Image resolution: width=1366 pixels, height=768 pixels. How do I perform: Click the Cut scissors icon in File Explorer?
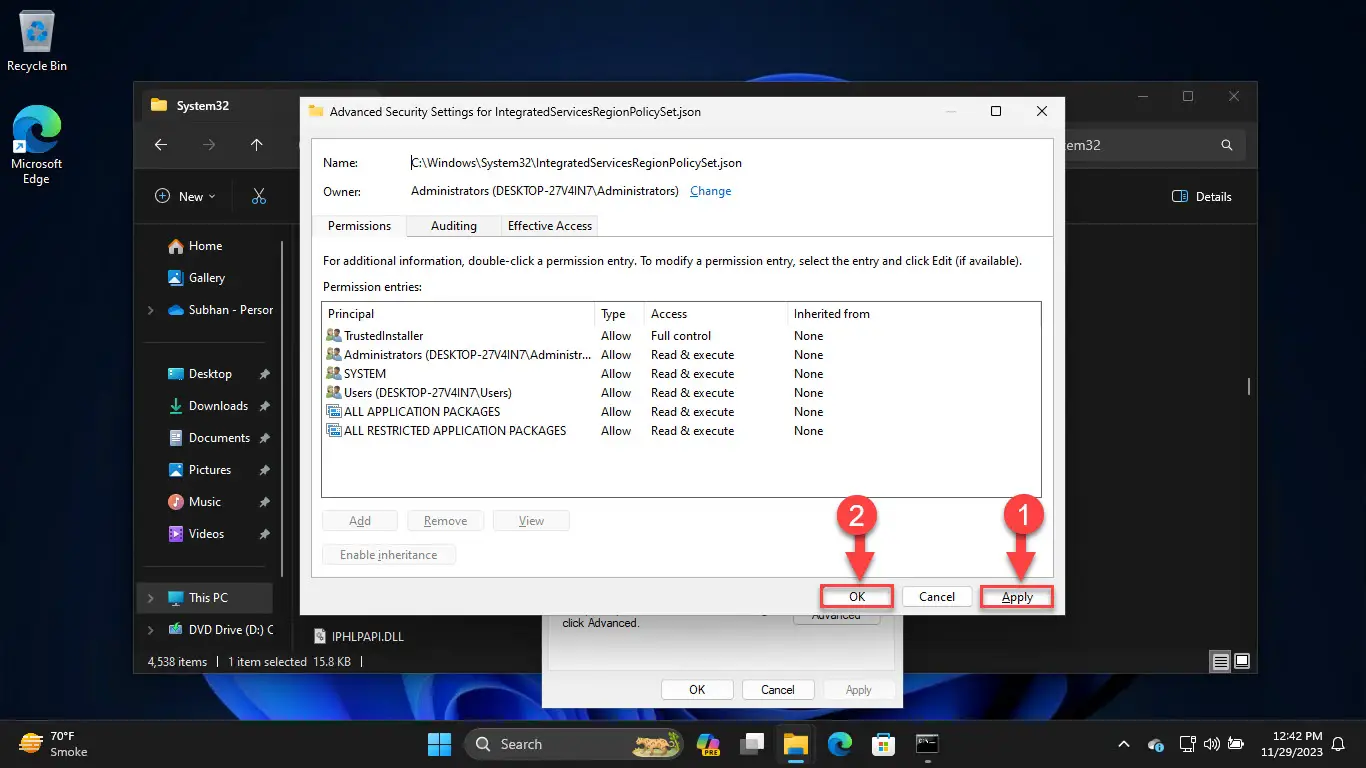tap(259, 197)
